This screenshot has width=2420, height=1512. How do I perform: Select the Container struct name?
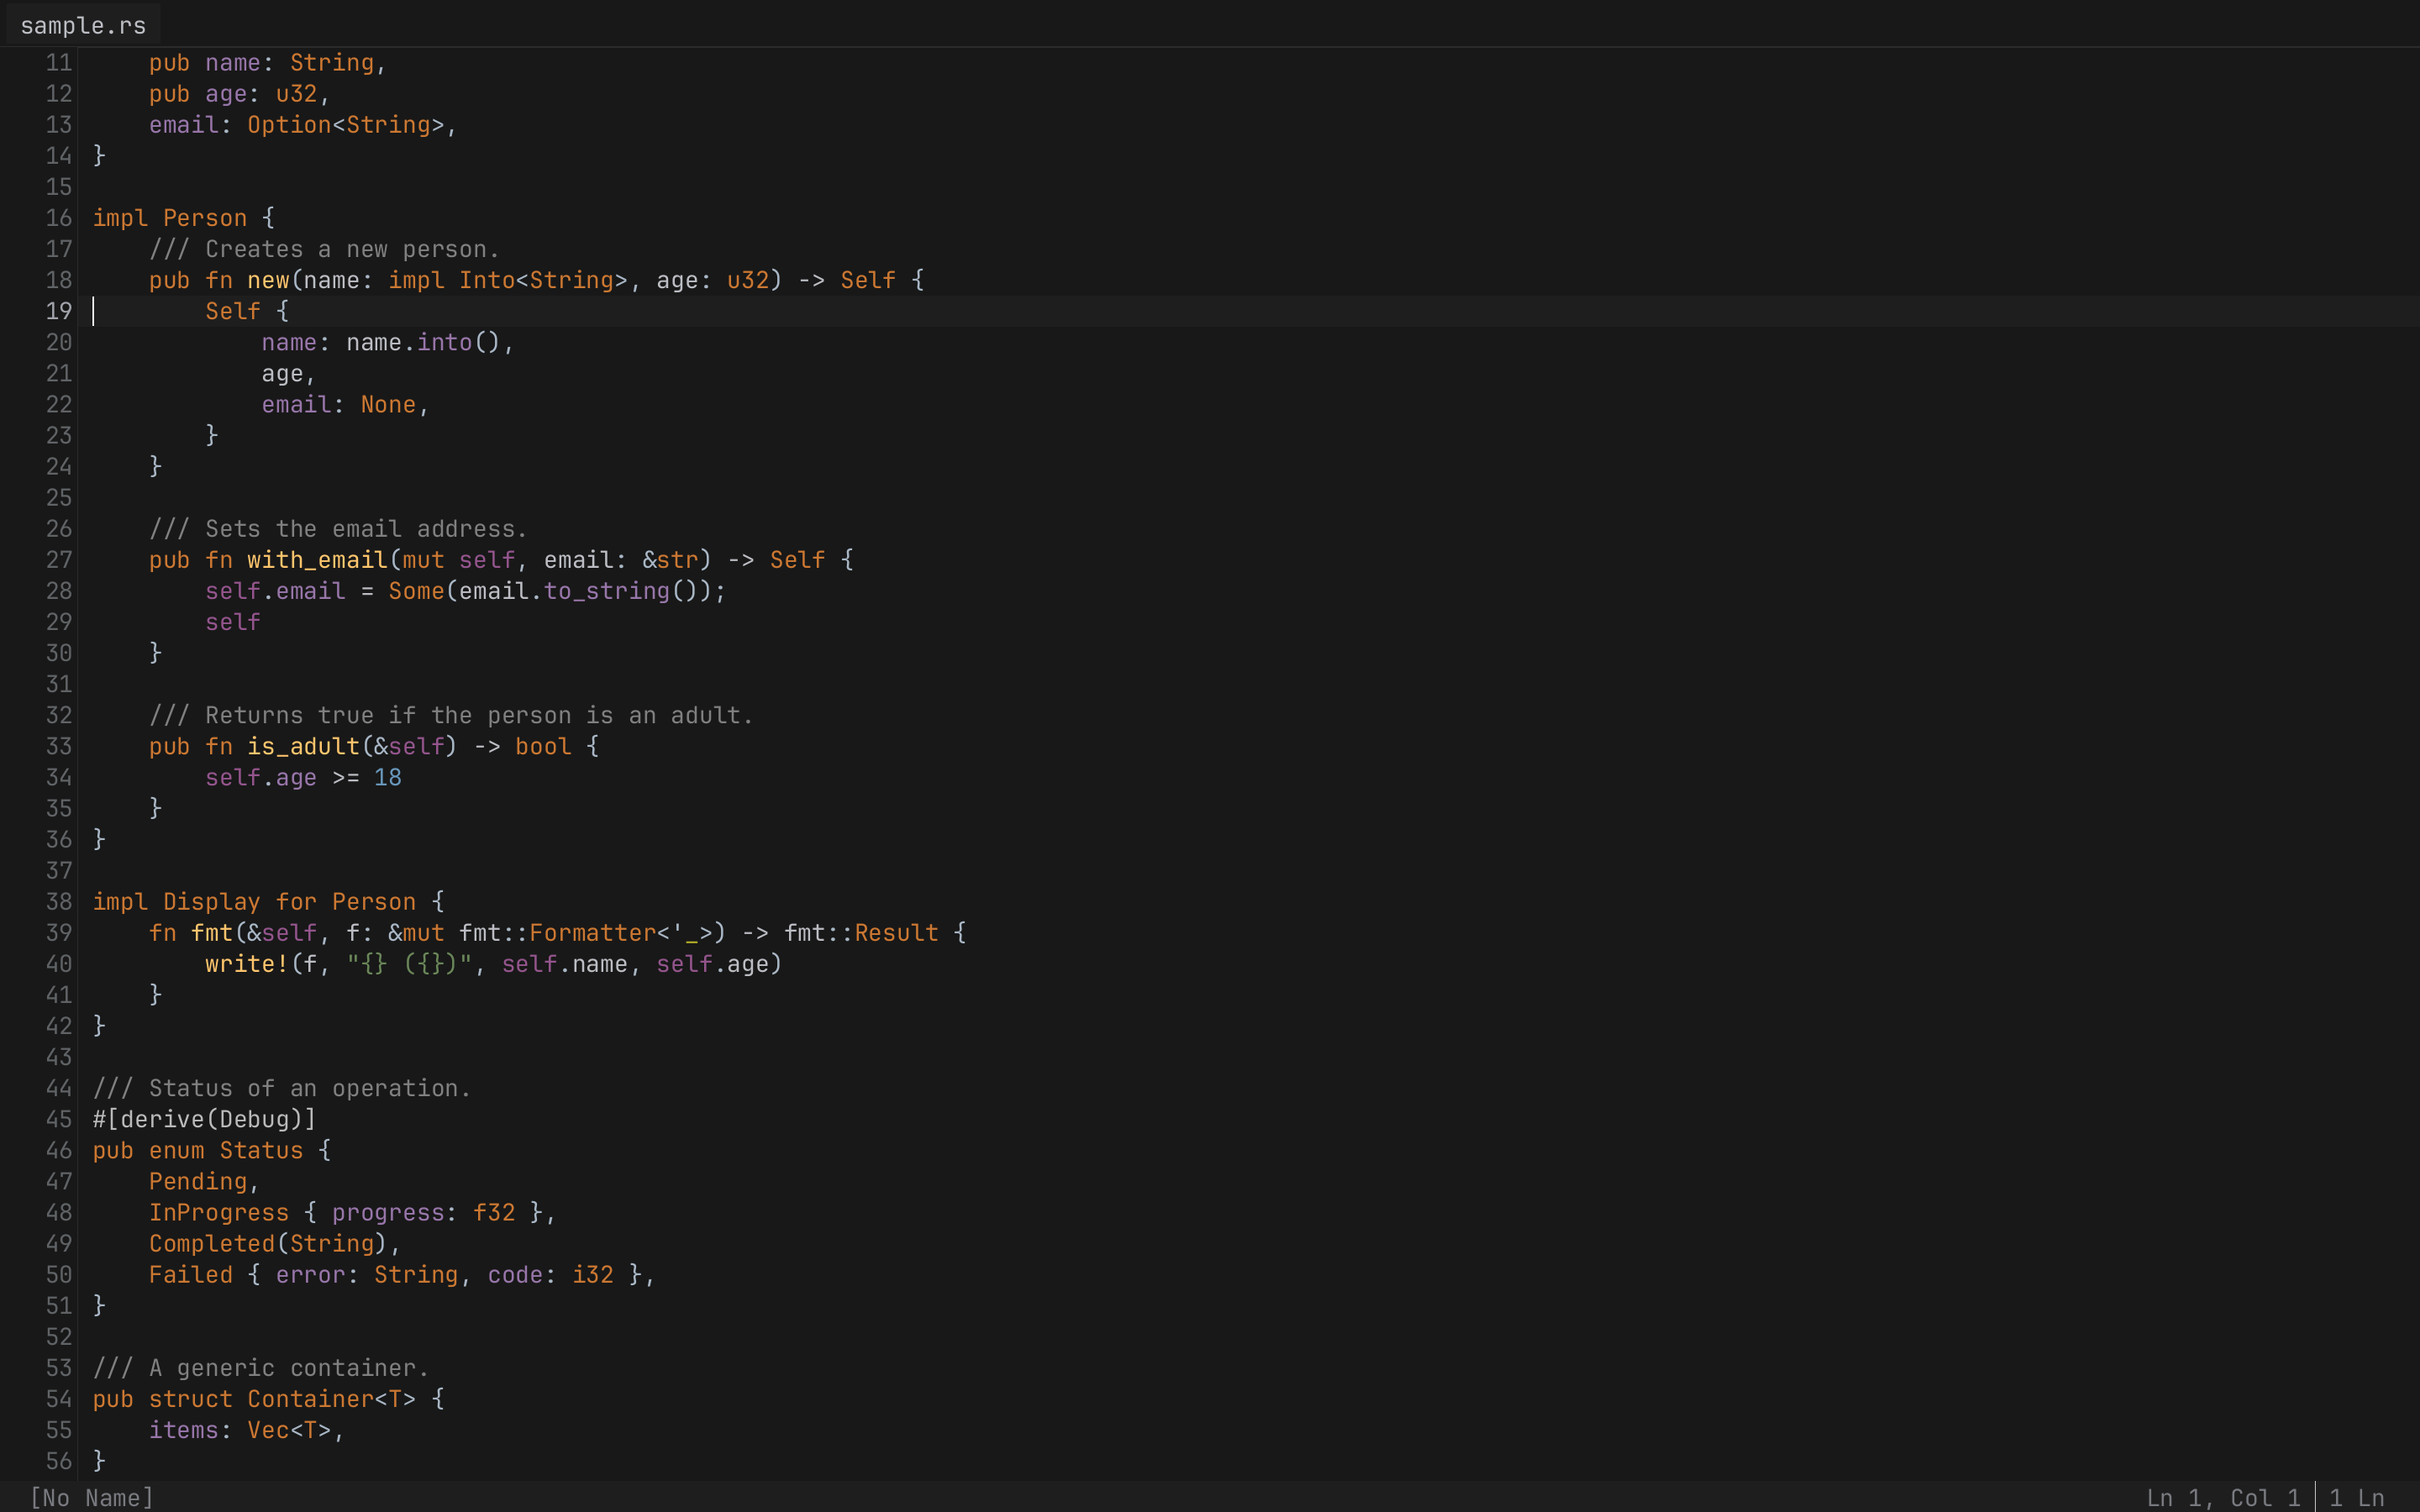coord(310,1399)
